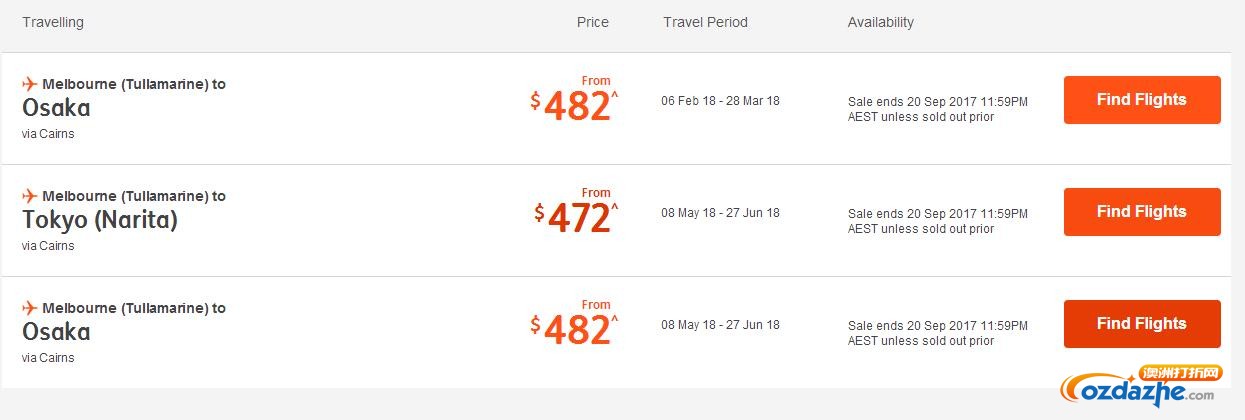Viewport: 1245px width, 420px height.
Task: Open the first Osaka destination title
Action: (56, 108)
